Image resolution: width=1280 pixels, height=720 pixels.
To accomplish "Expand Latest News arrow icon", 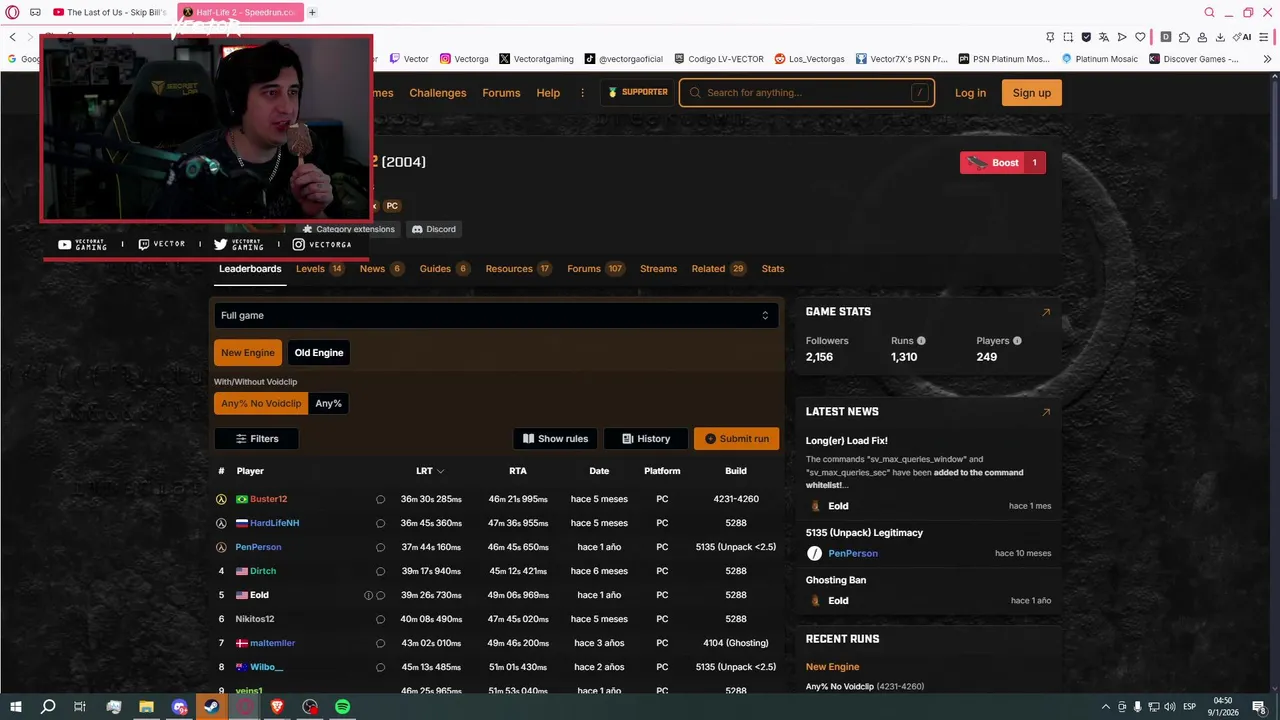I will click(x=1046, y=412).
